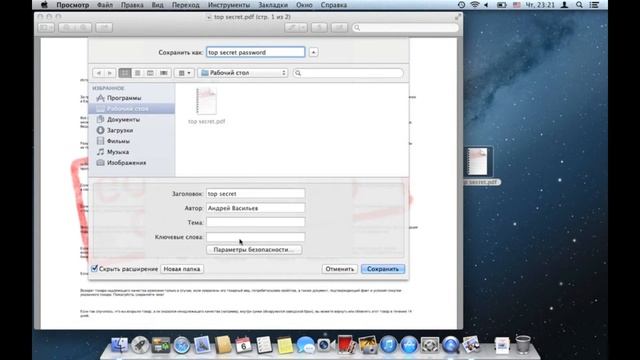This screenshot has height=360, width=640.
Task: Click the Сохранить button
Action: 383,269
